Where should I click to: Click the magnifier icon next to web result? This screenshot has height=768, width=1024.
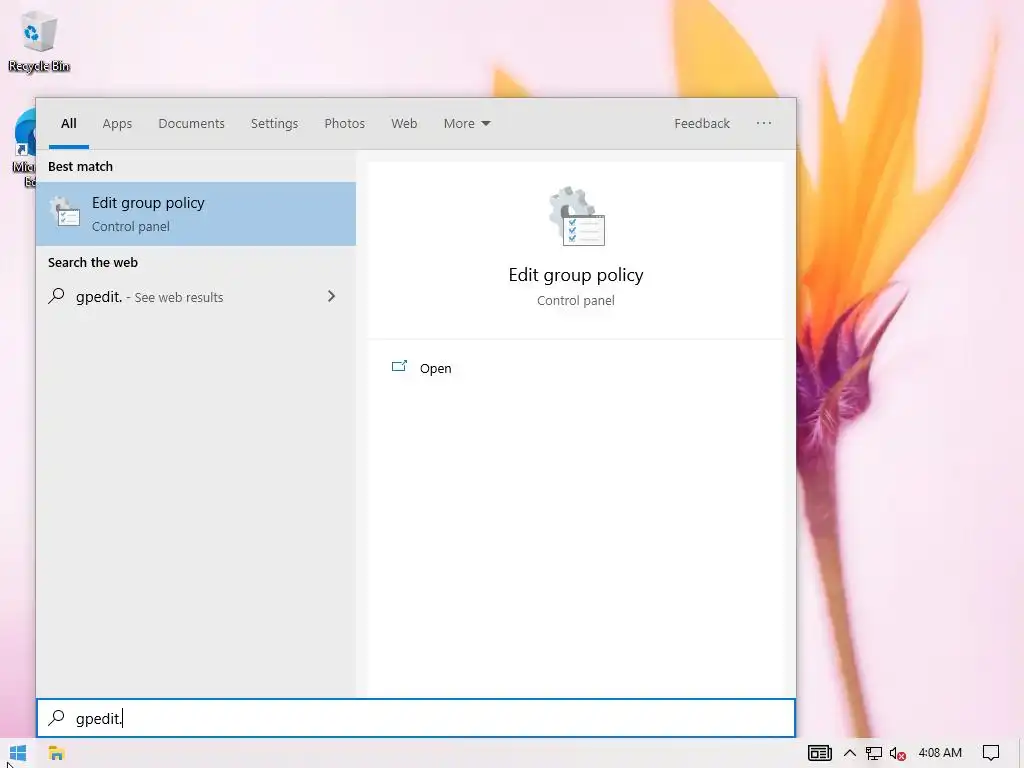tap(57, 296)
